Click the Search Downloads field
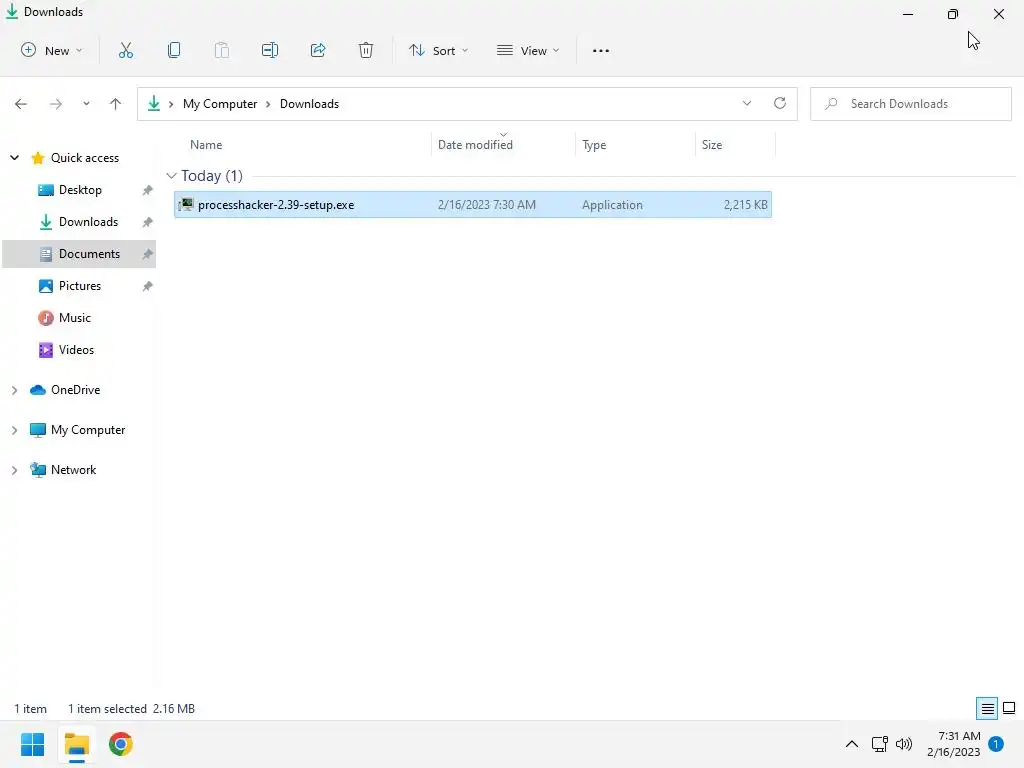This screenshot has height=768, width=1024. tap(910, 104)
